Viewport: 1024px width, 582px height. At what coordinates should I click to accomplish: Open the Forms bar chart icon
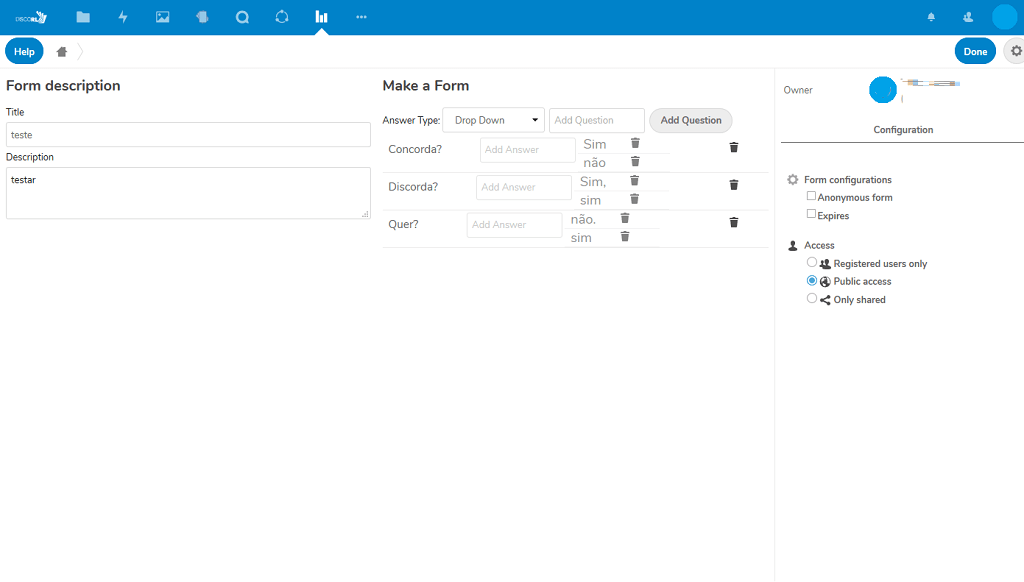point(321,17)
